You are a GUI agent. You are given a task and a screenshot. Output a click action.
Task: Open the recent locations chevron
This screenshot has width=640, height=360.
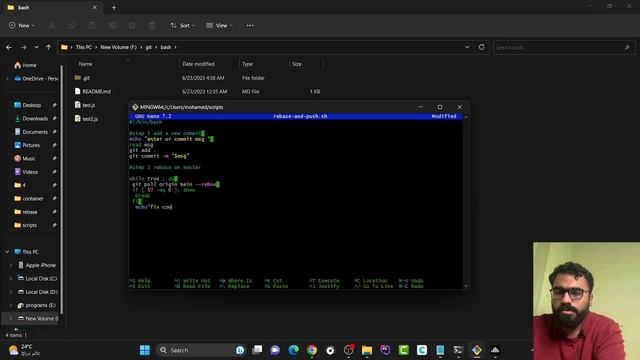tap(36, 47)
